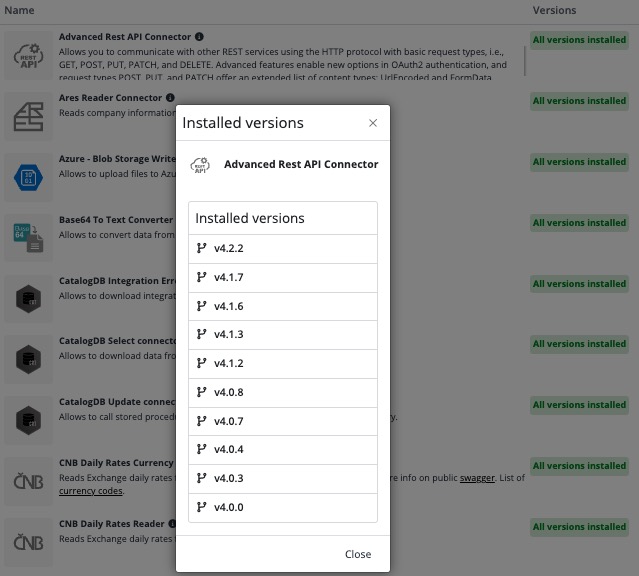The width and height of the screenshot is (639, 576).
Task: Click the Advanced Rest API Connector list icon
Action: [x=27, y=55]
